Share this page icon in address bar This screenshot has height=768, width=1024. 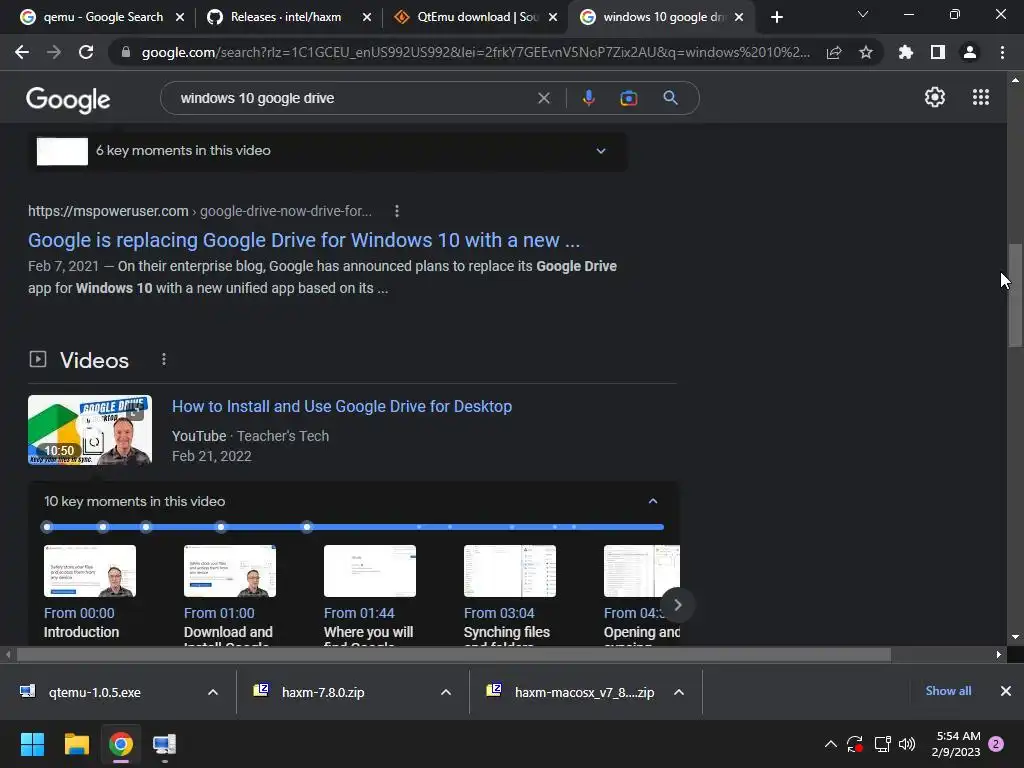pyautogui.click(x=834, y=52)
